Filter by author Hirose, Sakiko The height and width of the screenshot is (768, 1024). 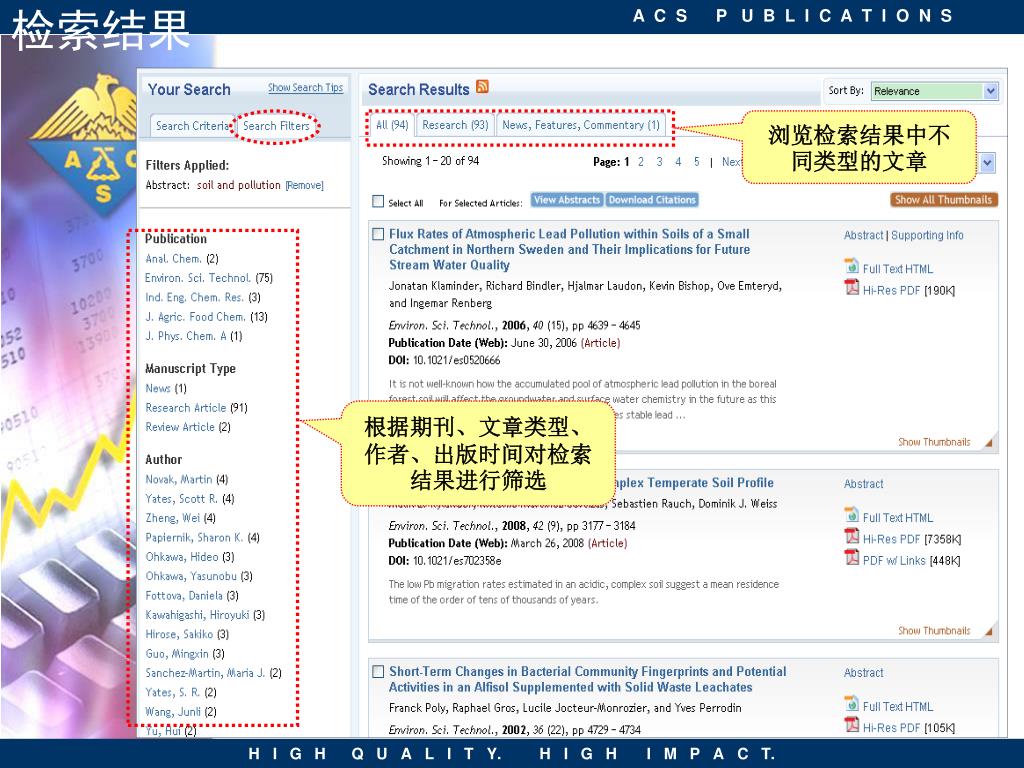(179, 635)
